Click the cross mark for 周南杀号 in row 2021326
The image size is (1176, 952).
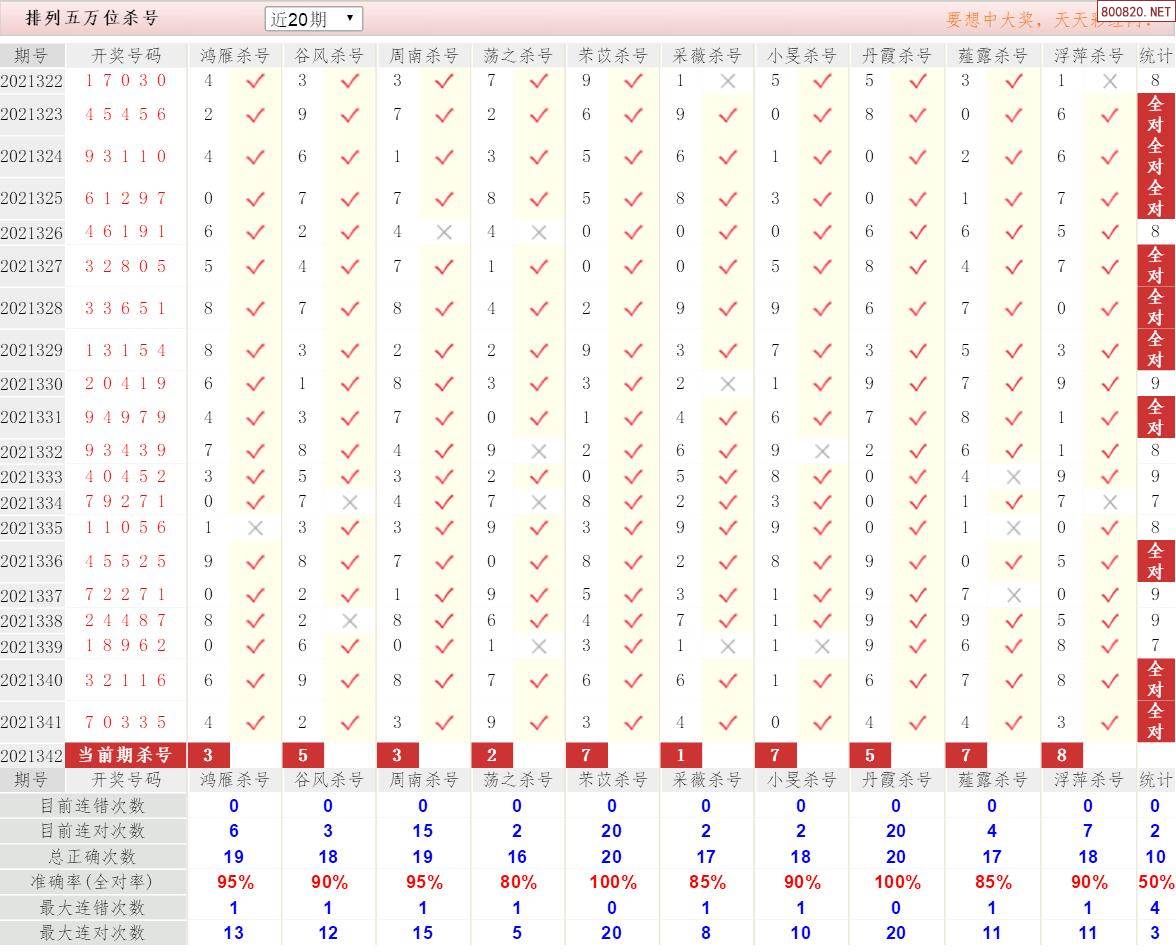(x=444, y=233)
